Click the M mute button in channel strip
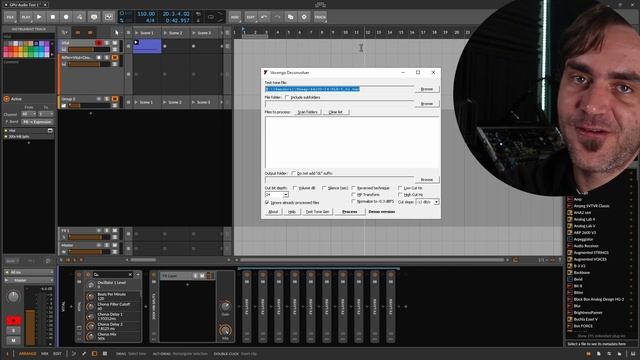This screenshot has width=640, height=360. point(13,340)
